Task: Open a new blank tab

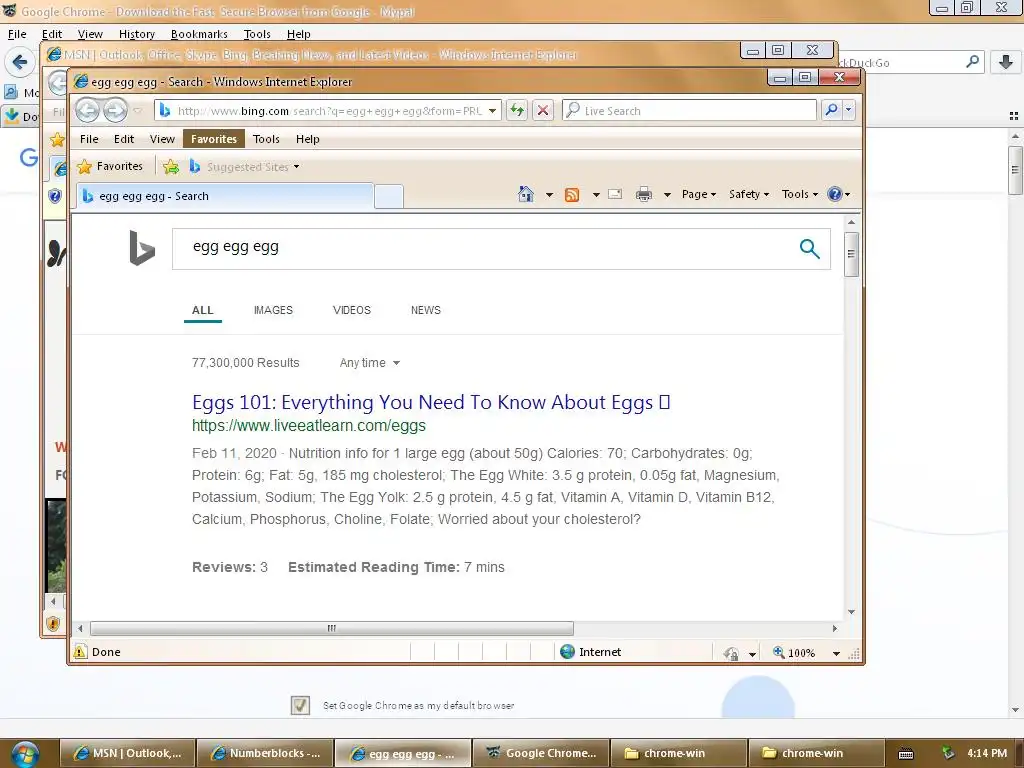Action: pos(389,197)
